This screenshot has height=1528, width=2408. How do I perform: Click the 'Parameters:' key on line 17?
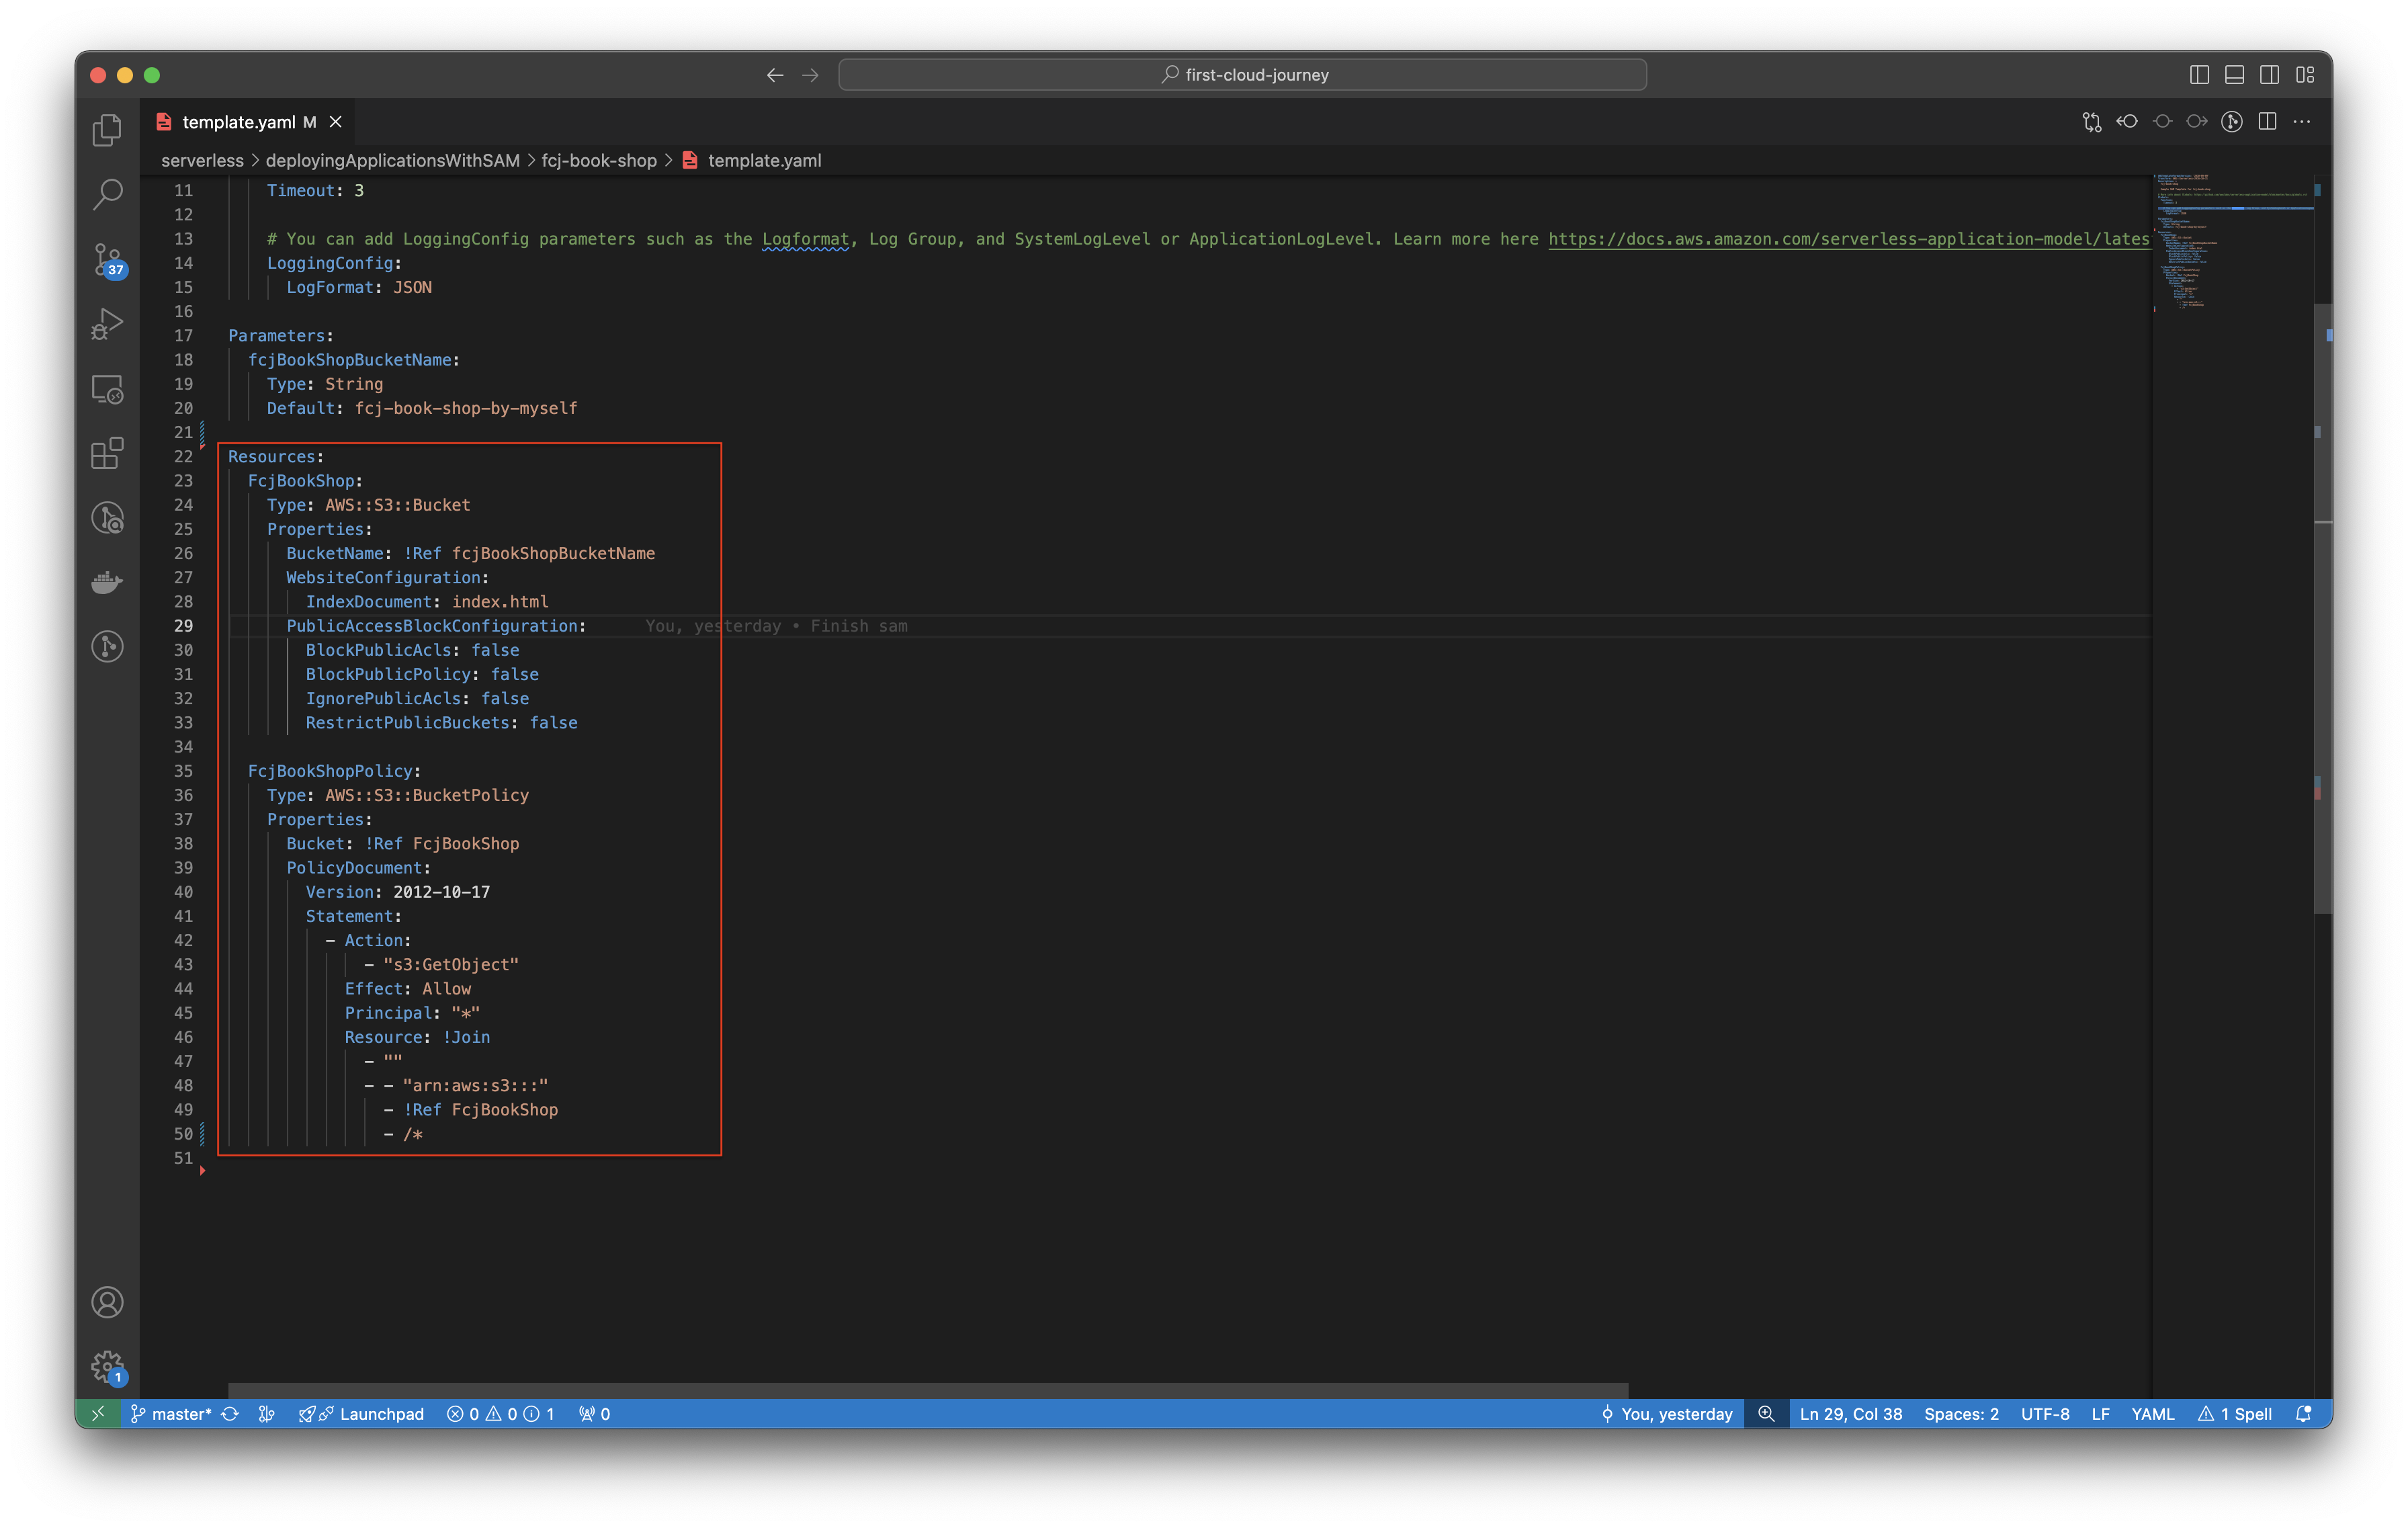(x=281, y=336)
